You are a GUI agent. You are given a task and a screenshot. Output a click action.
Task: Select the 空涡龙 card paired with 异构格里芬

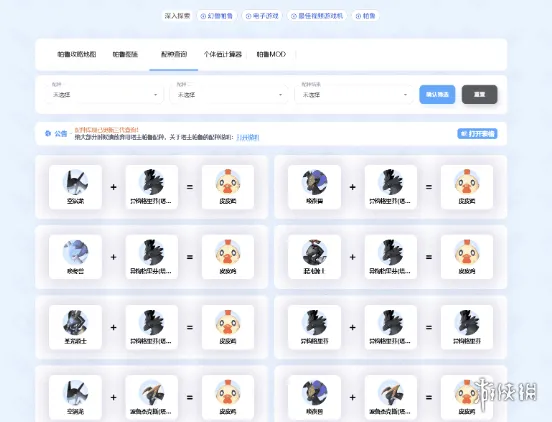(x=75, y=187)
